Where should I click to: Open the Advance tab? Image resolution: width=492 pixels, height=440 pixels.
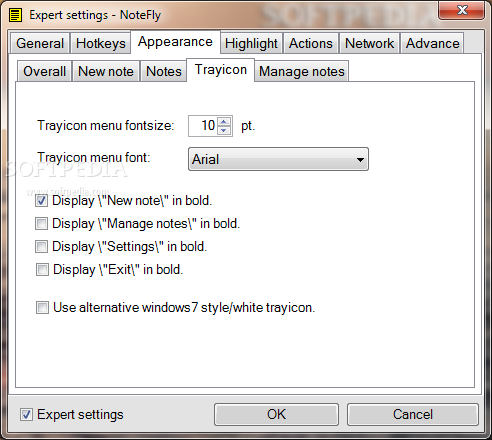(x=432, y=43)
